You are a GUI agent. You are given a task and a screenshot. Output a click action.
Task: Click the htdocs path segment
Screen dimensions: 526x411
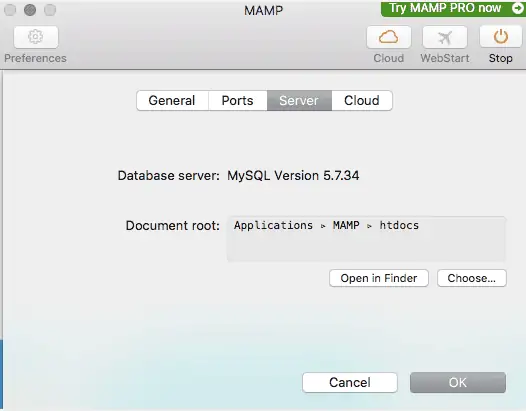coord(399,225)
